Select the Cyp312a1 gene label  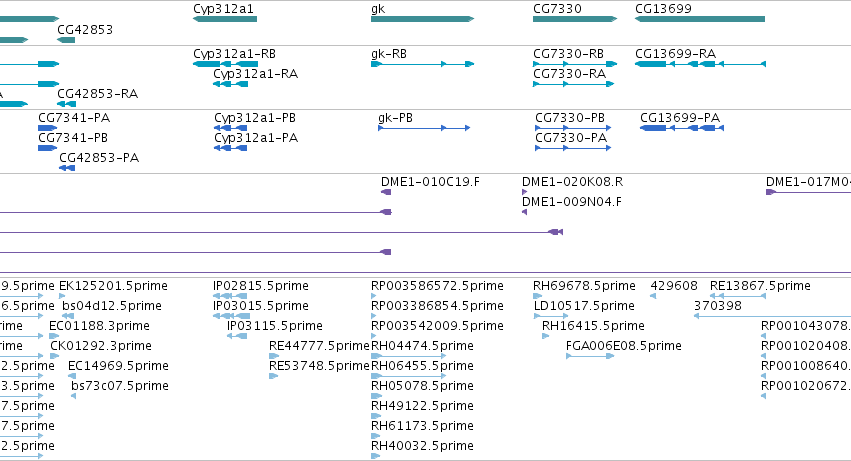point(223,9)
